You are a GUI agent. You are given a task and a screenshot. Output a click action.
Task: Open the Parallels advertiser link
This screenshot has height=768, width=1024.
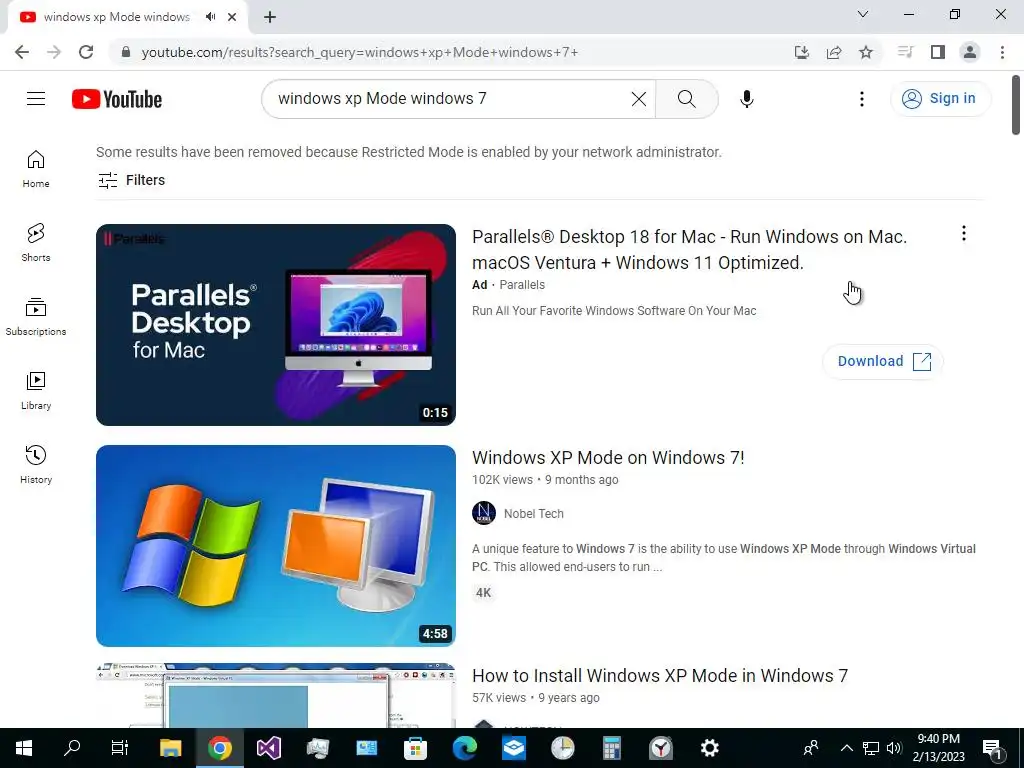click(522, 285)
